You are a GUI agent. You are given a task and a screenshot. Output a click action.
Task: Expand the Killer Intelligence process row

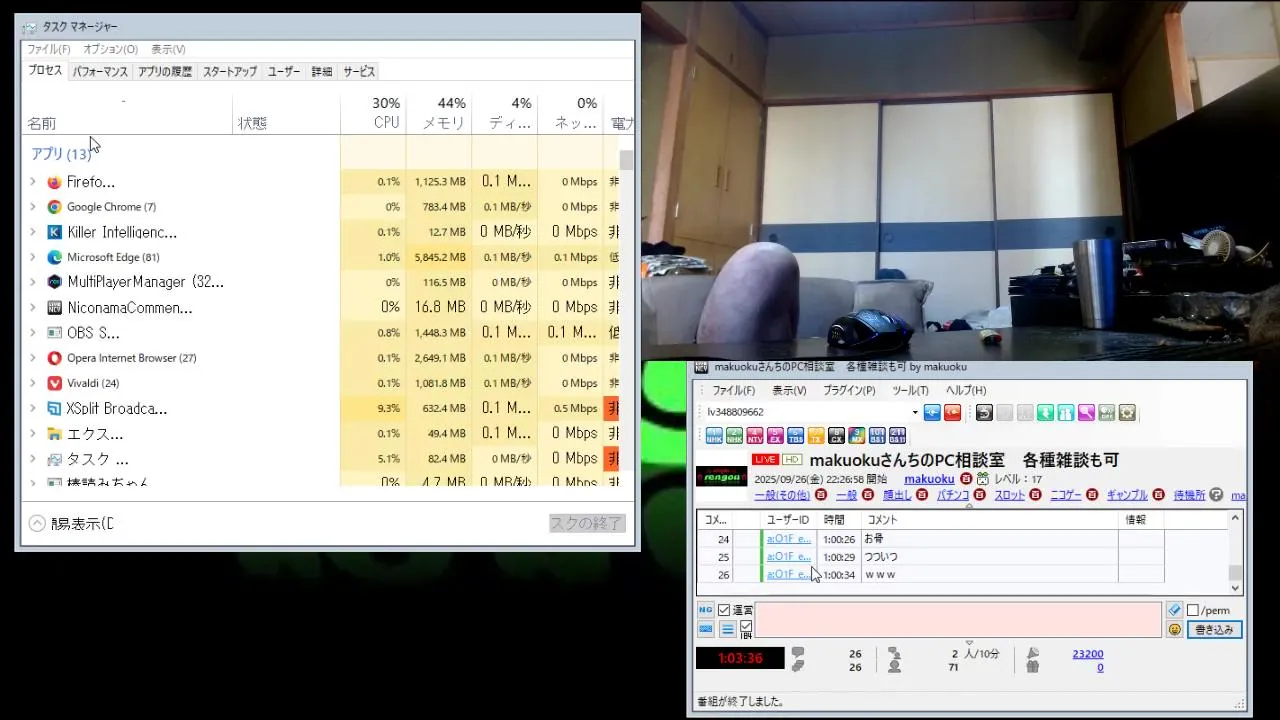(x=32, y=232)
